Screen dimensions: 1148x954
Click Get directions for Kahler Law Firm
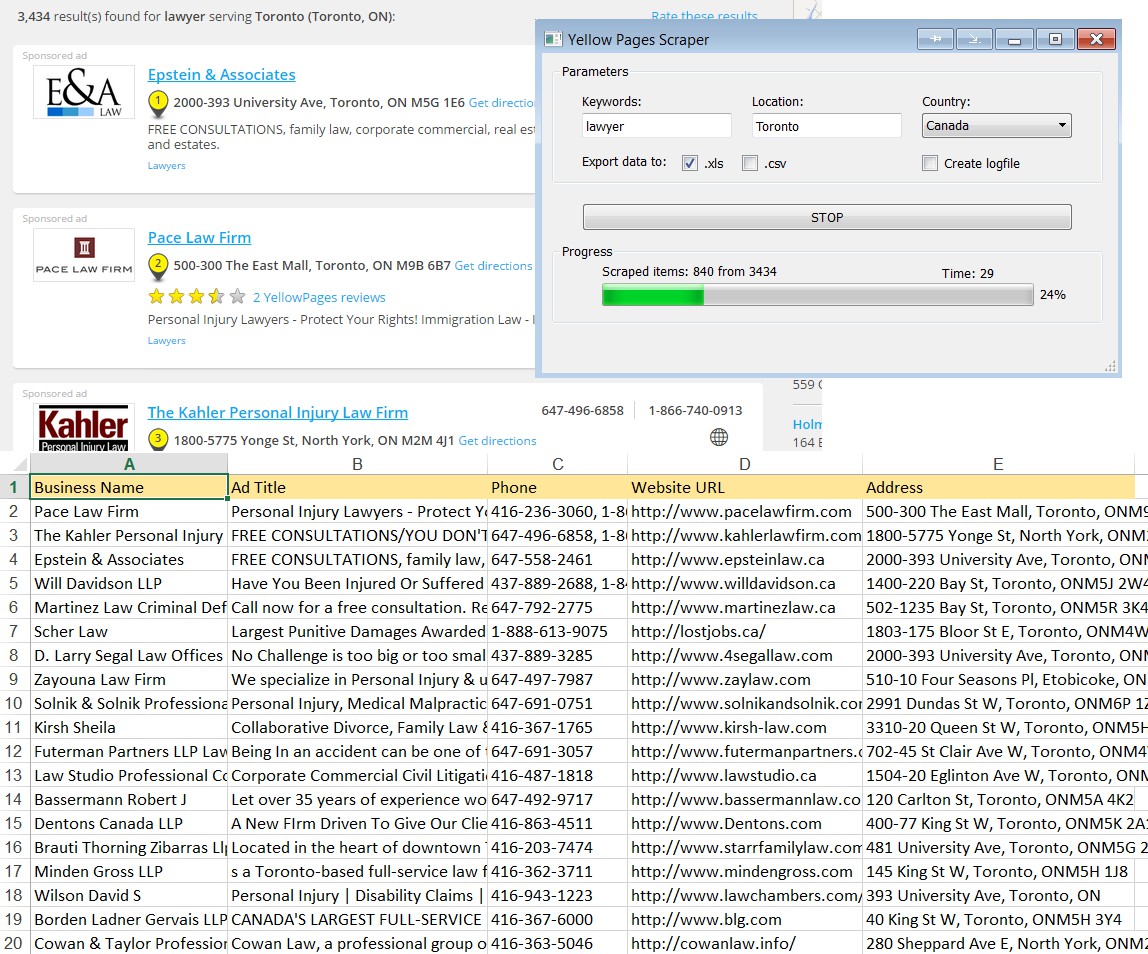[x=497, y=441]
